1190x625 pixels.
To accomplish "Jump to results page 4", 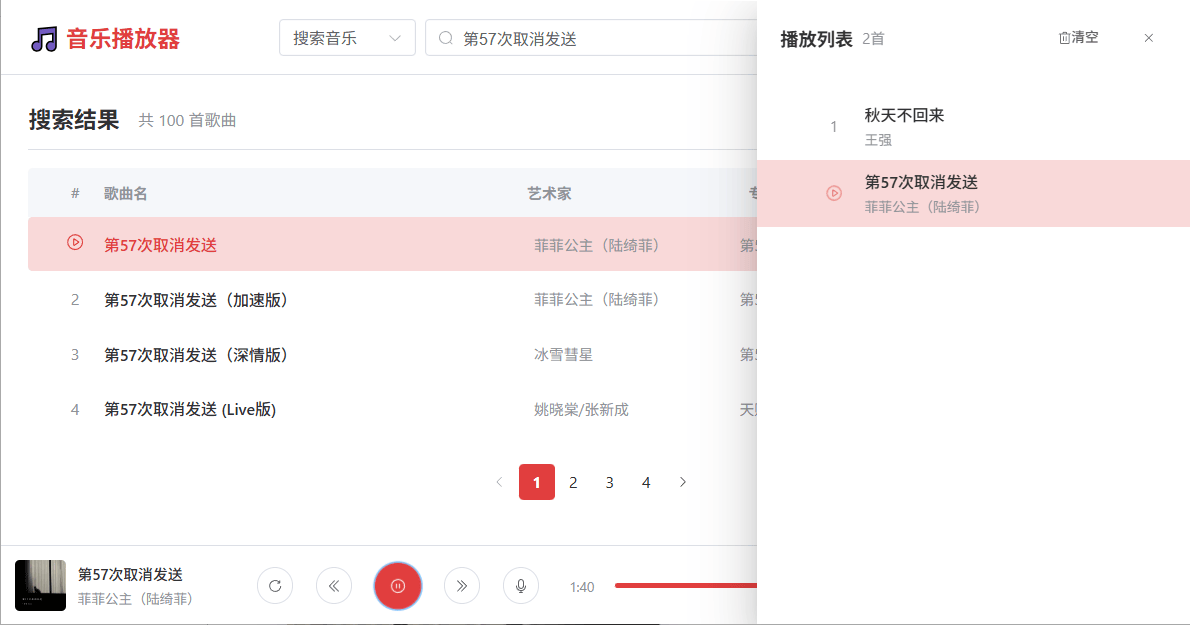I will click(646, 483).
